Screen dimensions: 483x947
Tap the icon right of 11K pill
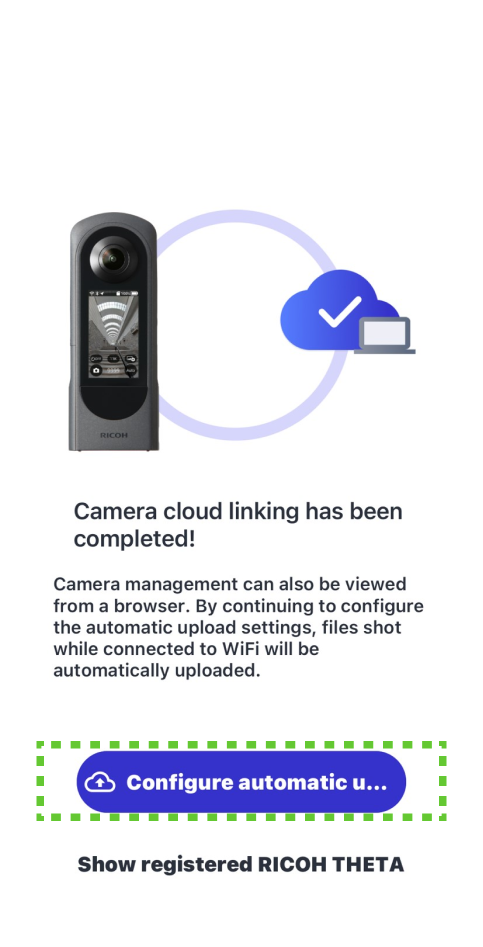(131, 358)
